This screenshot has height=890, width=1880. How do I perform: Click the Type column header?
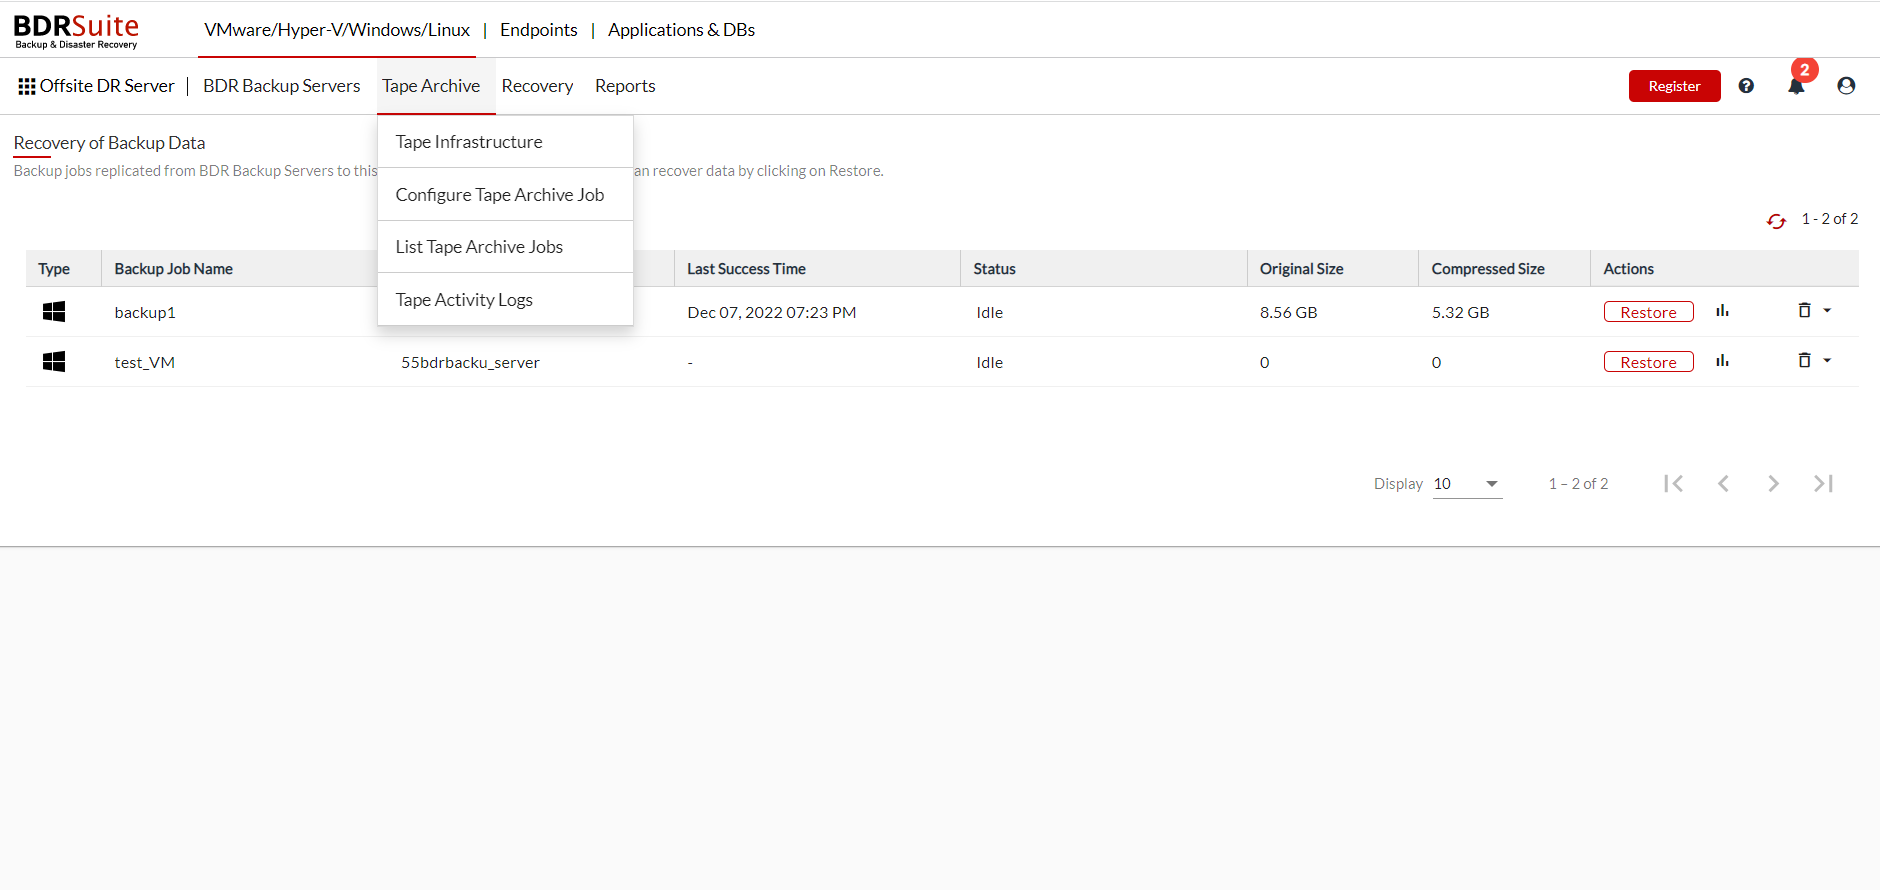[x=54, y=269]
